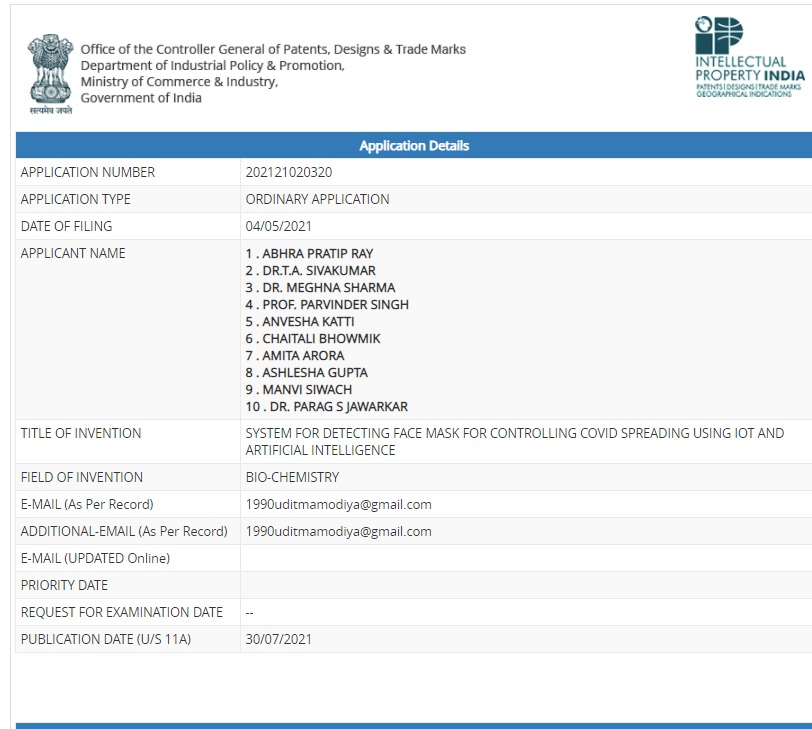The height and width of the screenshot is (729, 812).
Task: Click the publication date 30/07/2021
Action: pyautogui.click(x=278, y=639)
